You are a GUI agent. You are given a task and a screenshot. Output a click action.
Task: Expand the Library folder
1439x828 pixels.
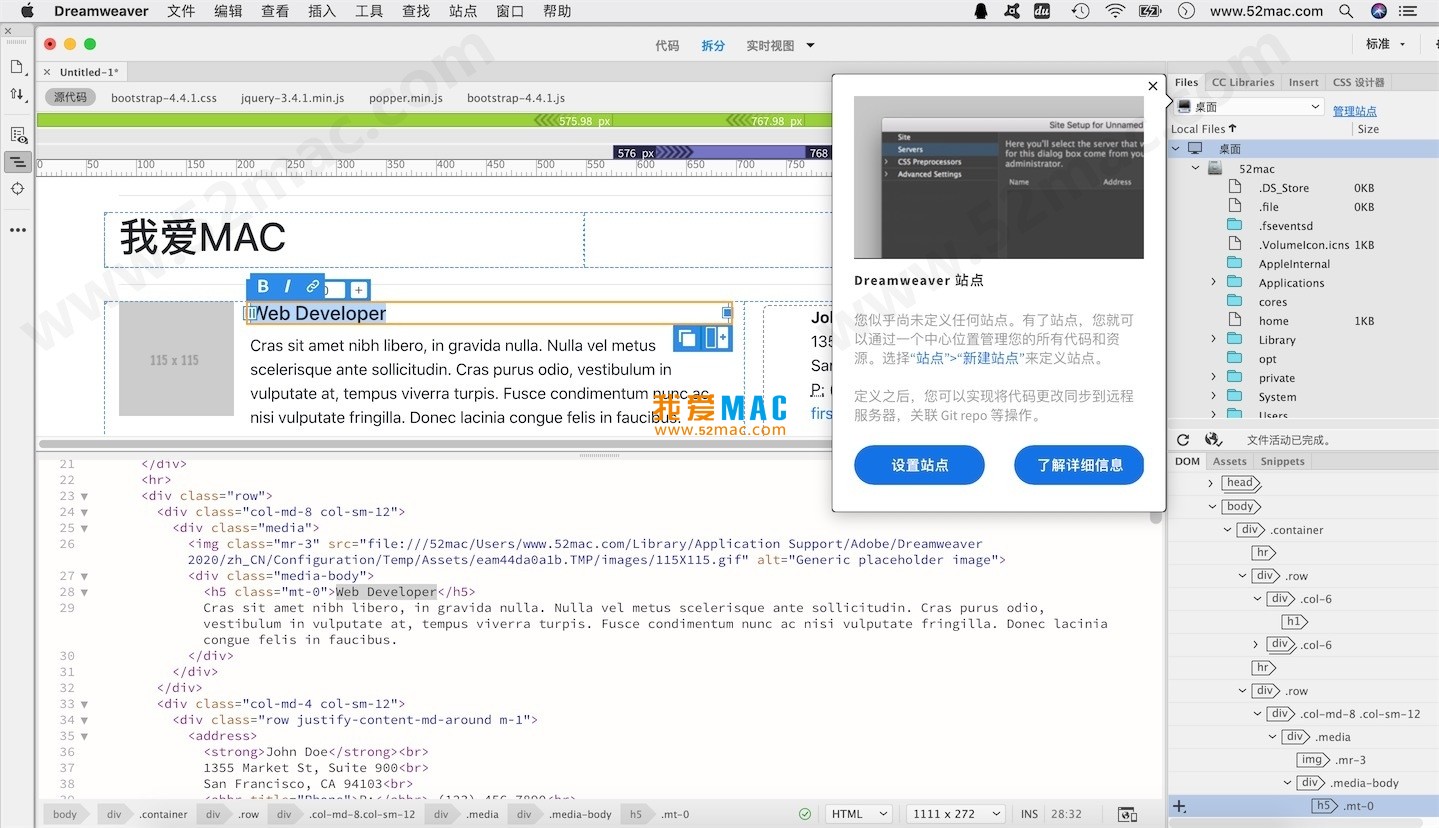(x=1214, y=340)
